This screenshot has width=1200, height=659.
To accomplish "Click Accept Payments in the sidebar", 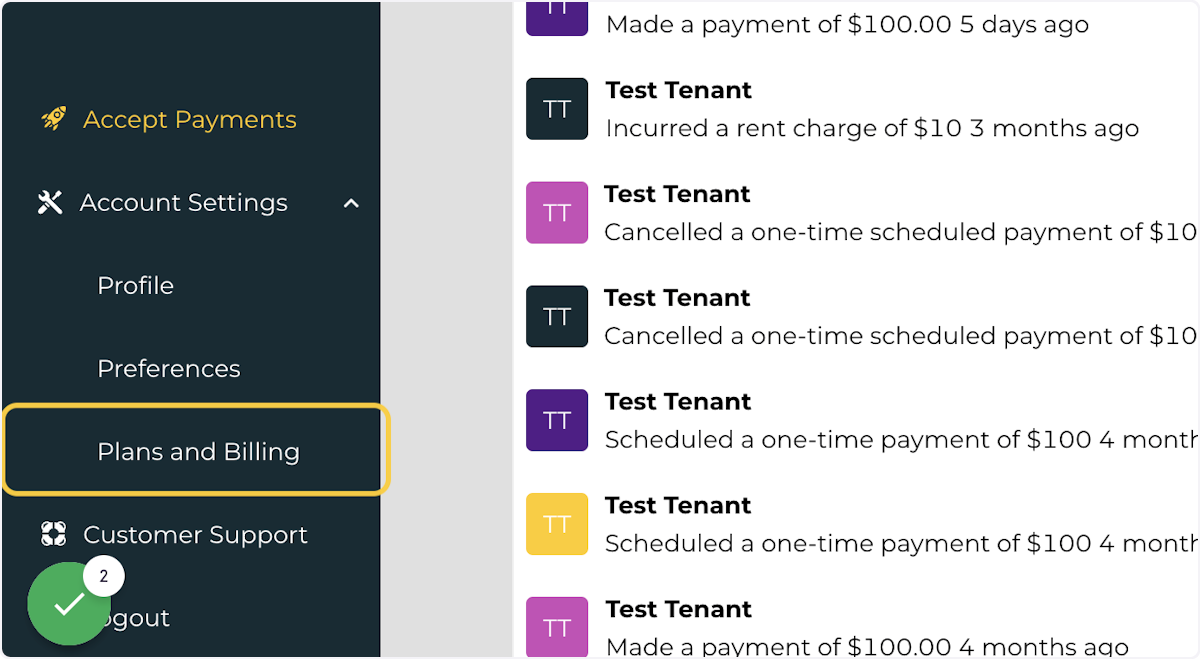I will click(x=189, y=118).
